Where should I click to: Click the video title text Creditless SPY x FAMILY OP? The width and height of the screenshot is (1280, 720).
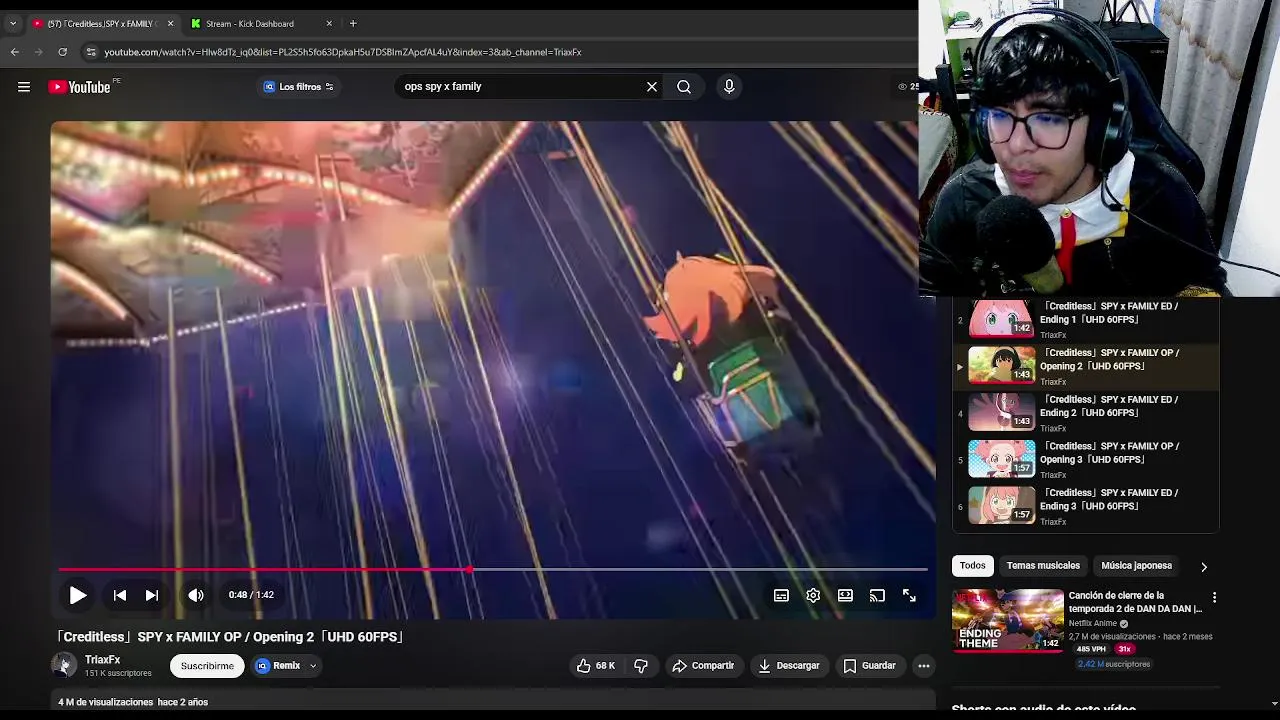click(x=230, y=637)
